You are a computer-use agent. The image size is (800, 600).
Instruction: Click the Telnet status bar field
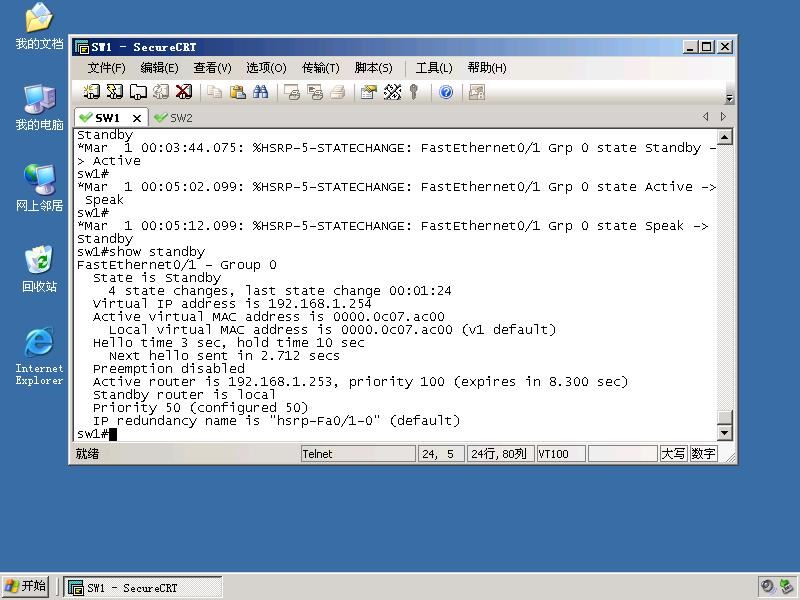[358, 454]
